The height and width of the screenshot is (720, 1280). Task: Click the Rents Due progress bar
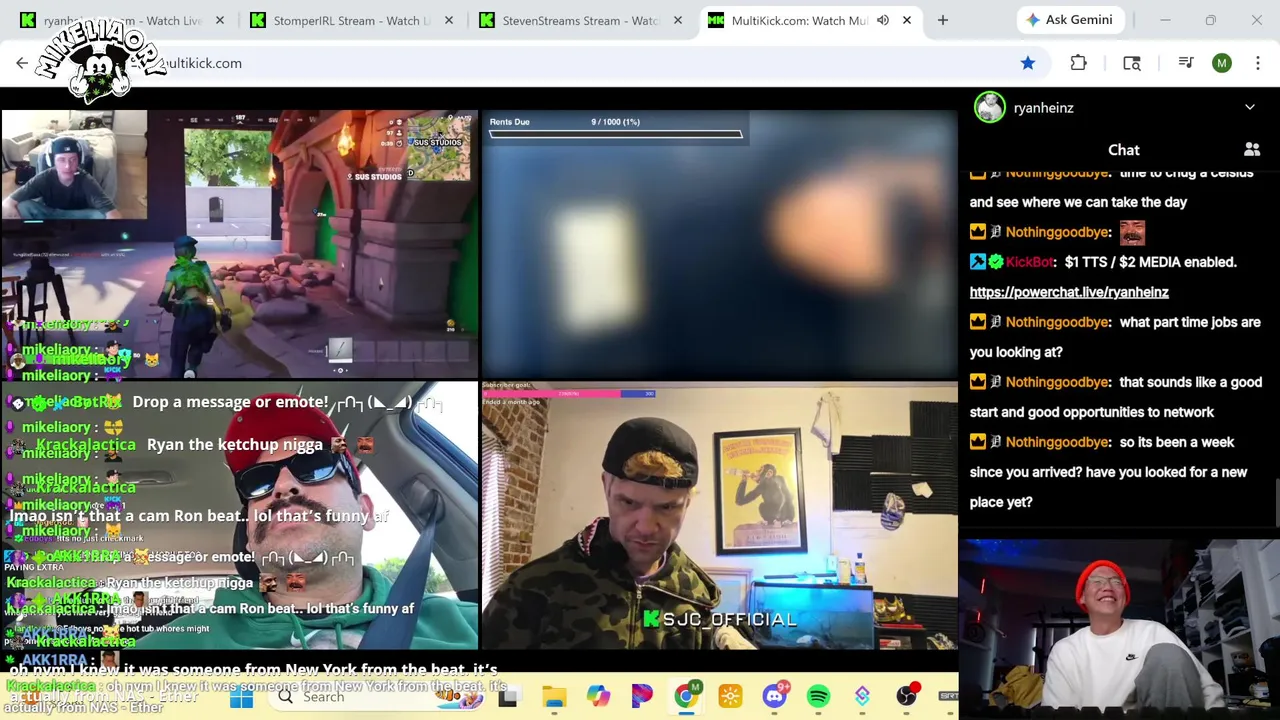[x=615, y=134]
